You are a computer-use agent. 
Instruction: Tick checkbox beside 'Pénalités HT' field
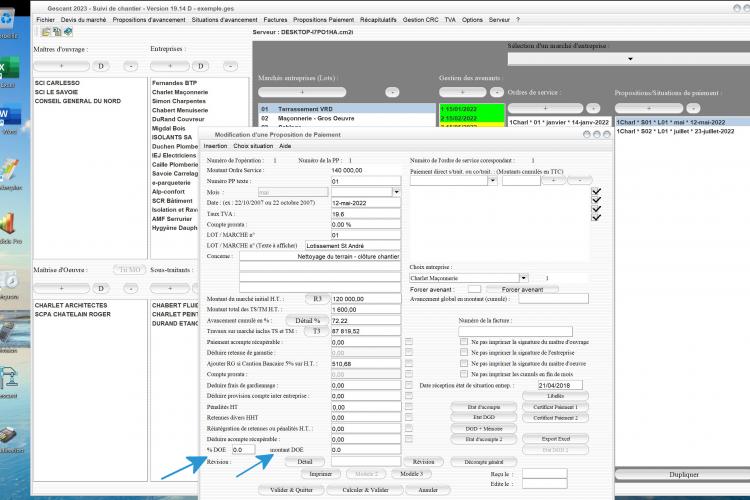[408, 406]
